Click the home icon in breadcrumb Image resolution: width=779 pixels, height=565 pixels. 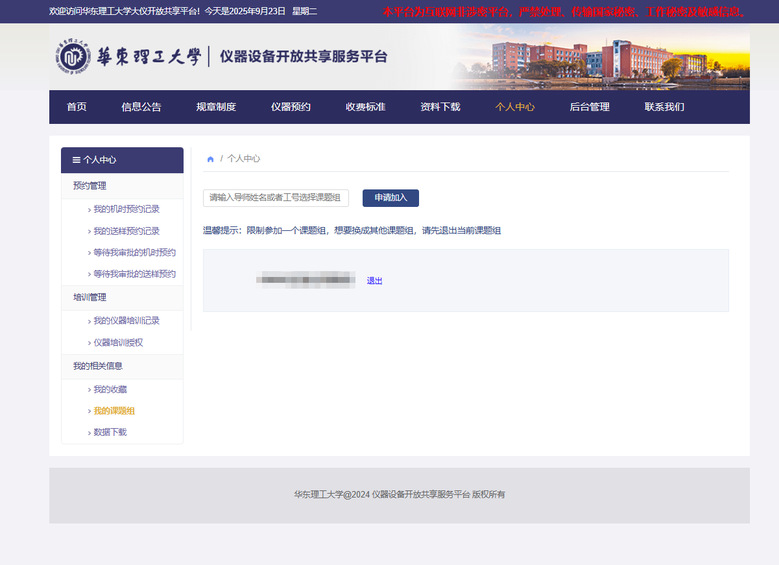(x=210, y=159)
